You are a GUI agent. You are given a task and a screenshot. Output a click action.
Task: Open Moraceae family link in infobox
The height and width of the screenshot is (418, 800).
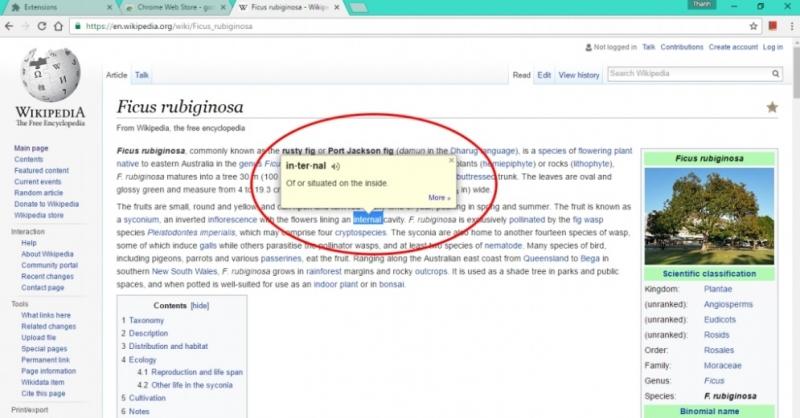722,365
